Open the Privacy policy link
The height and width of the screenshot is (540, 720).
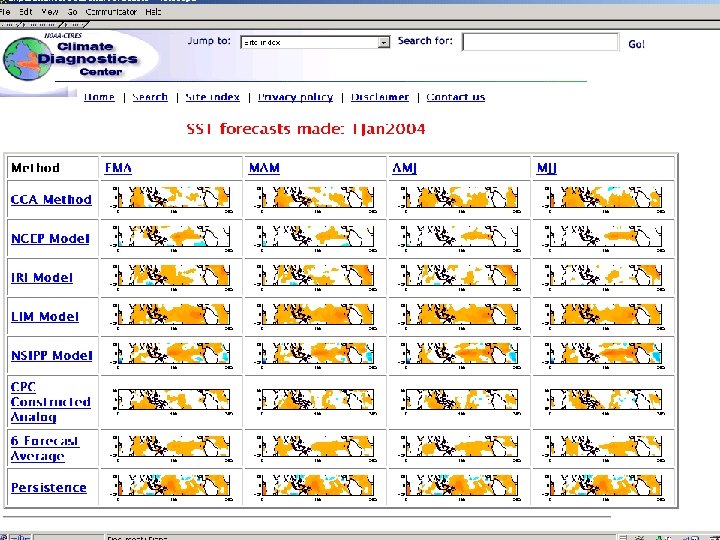(295, 97)
